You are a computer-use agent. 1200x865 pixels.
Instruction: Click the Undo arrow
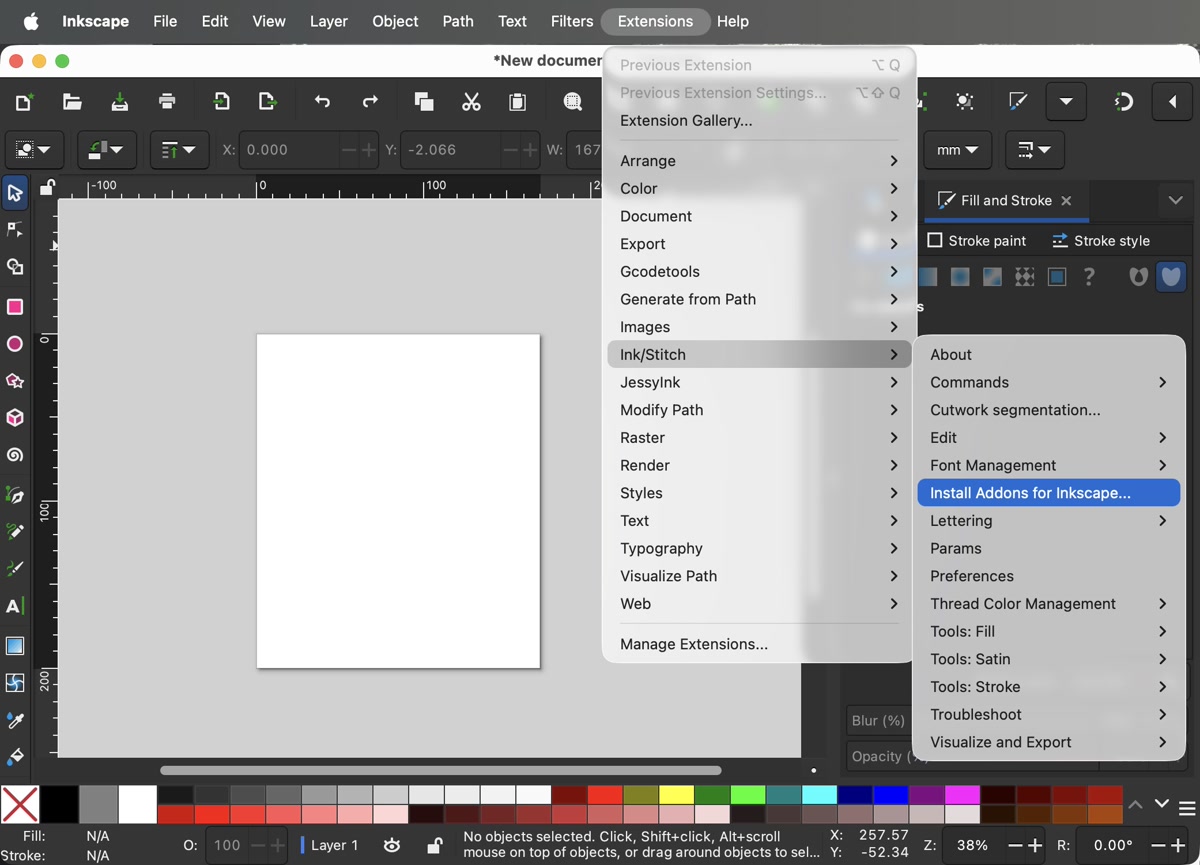coord(322,101)
